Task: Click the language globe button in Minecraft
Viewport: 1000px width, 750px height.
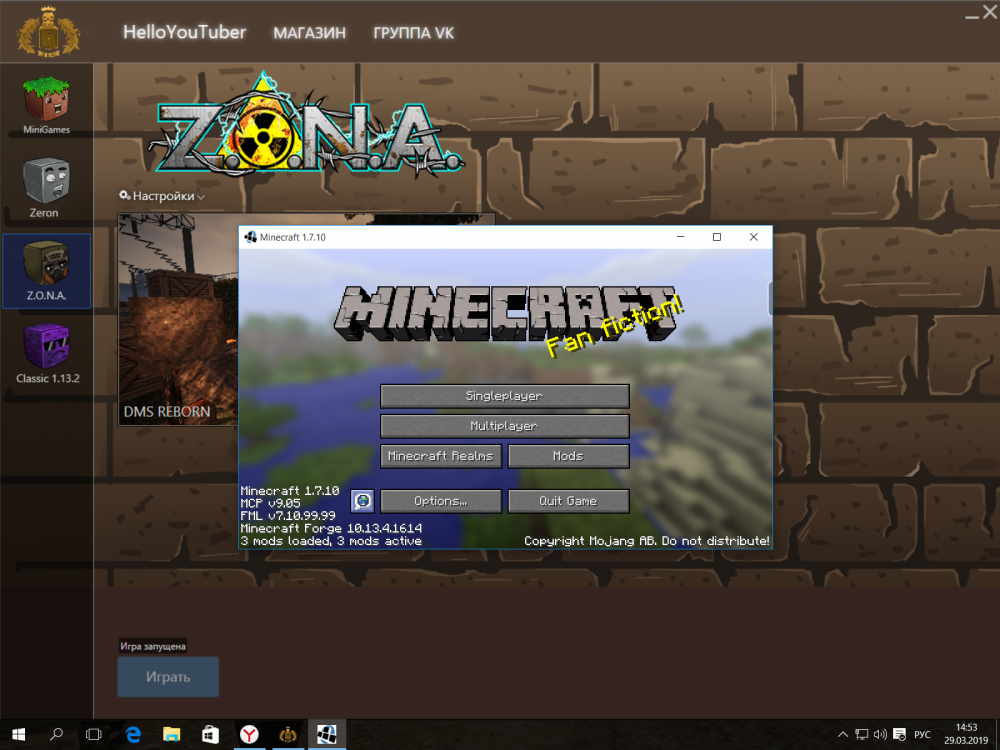Action: 362,501
